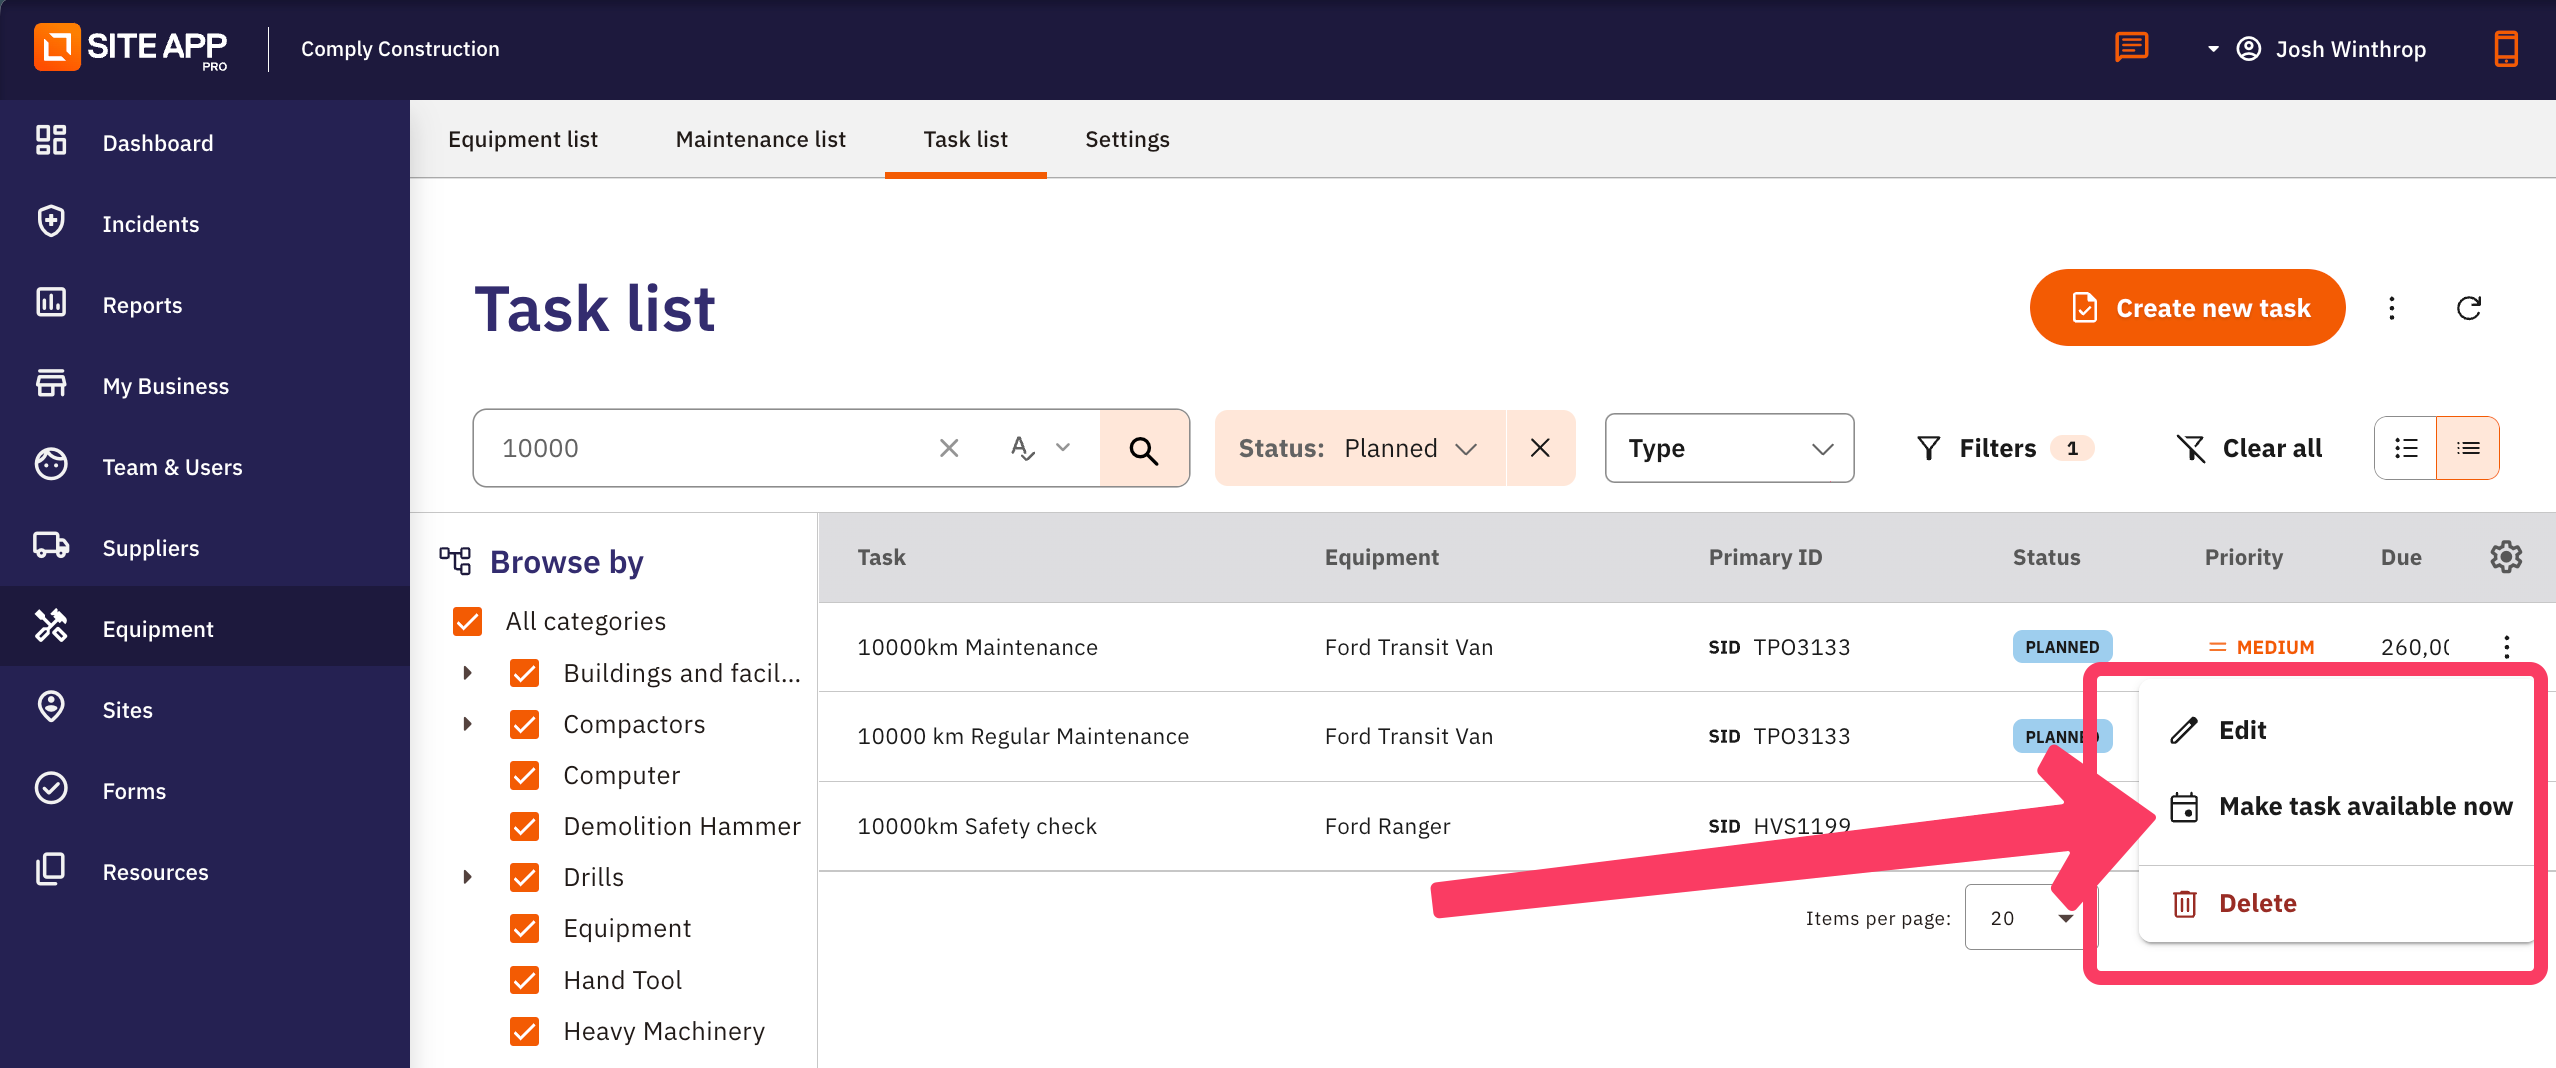This screenshot has width=2556, height=1068.
Task: Open the table column settings gear
Action: click(x=2505, y=557)
